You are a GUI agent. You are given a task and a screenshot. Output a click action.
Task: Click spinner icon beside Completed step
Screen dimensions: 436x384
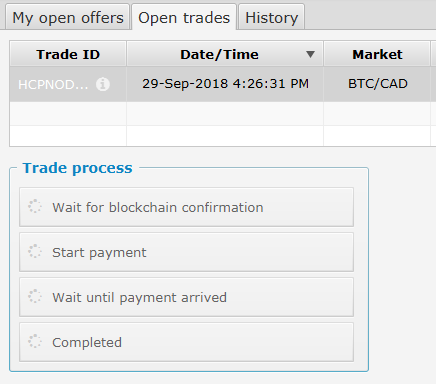click(35, 341)
